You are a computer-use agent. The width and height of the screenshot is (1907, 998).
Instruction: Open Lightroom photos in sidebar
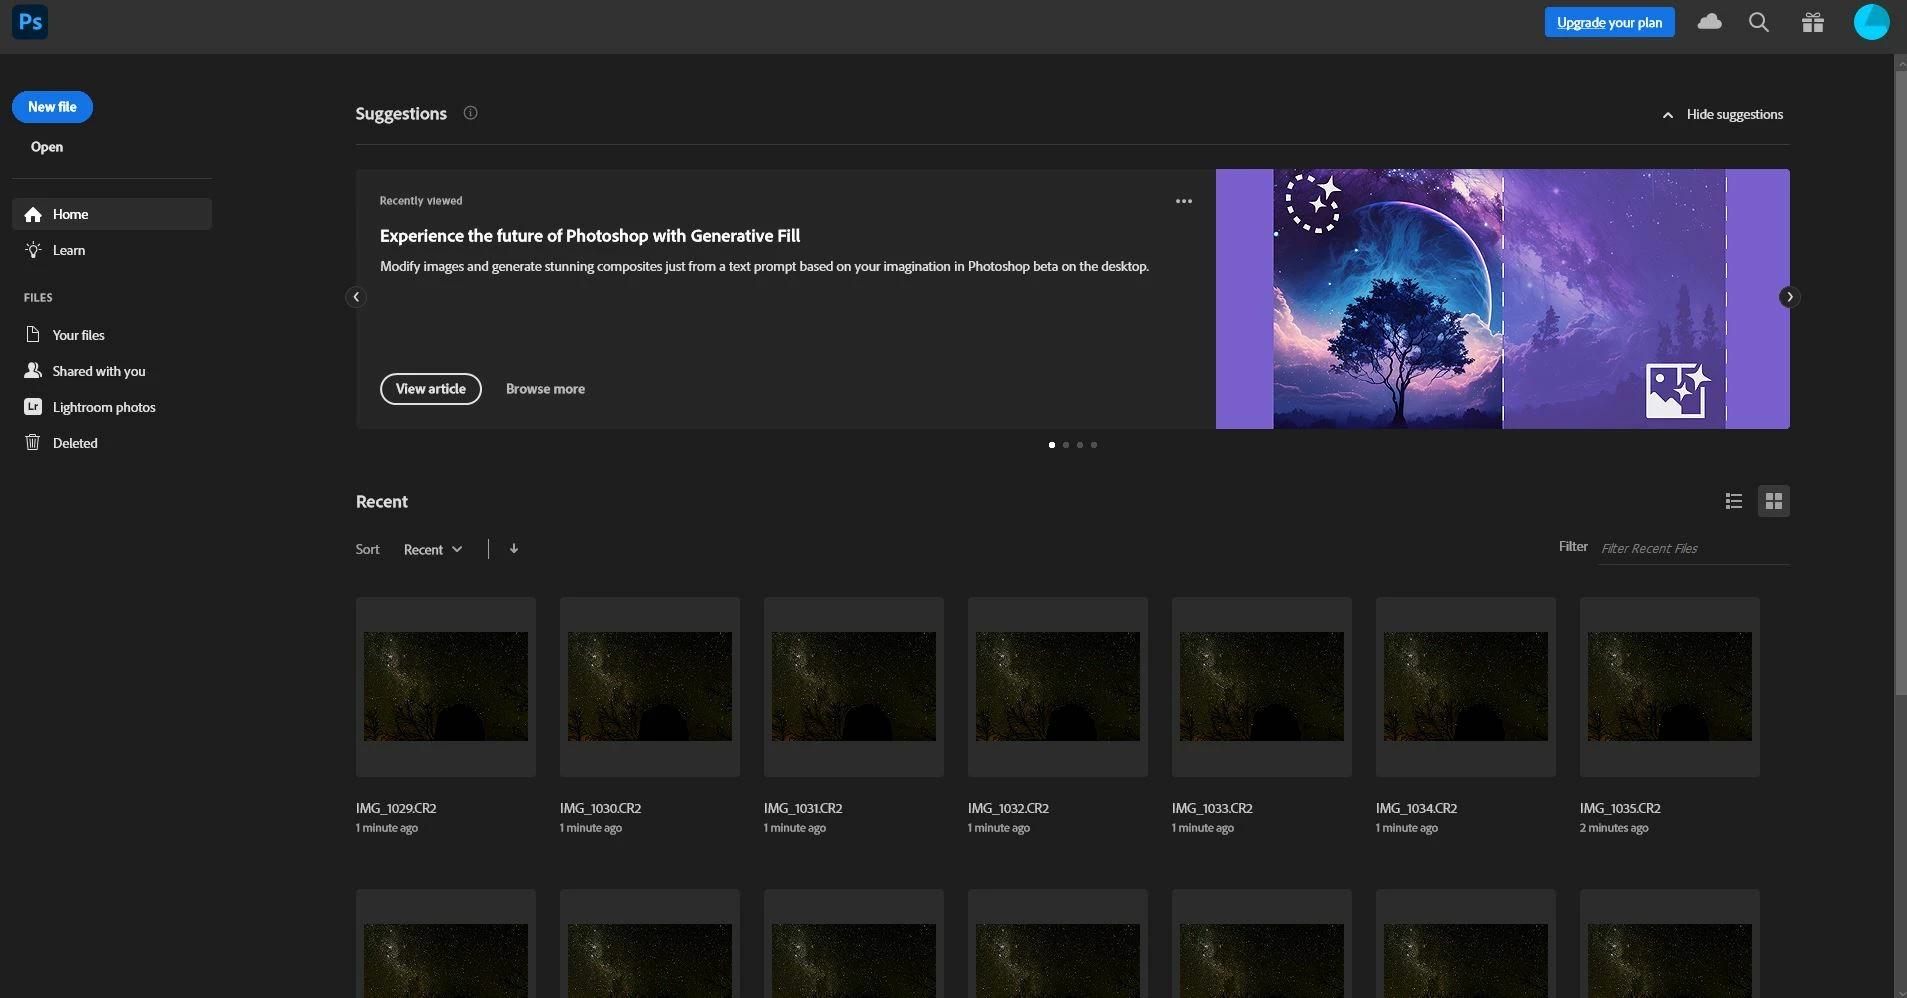pyautogui.click(x=112, y=407)
